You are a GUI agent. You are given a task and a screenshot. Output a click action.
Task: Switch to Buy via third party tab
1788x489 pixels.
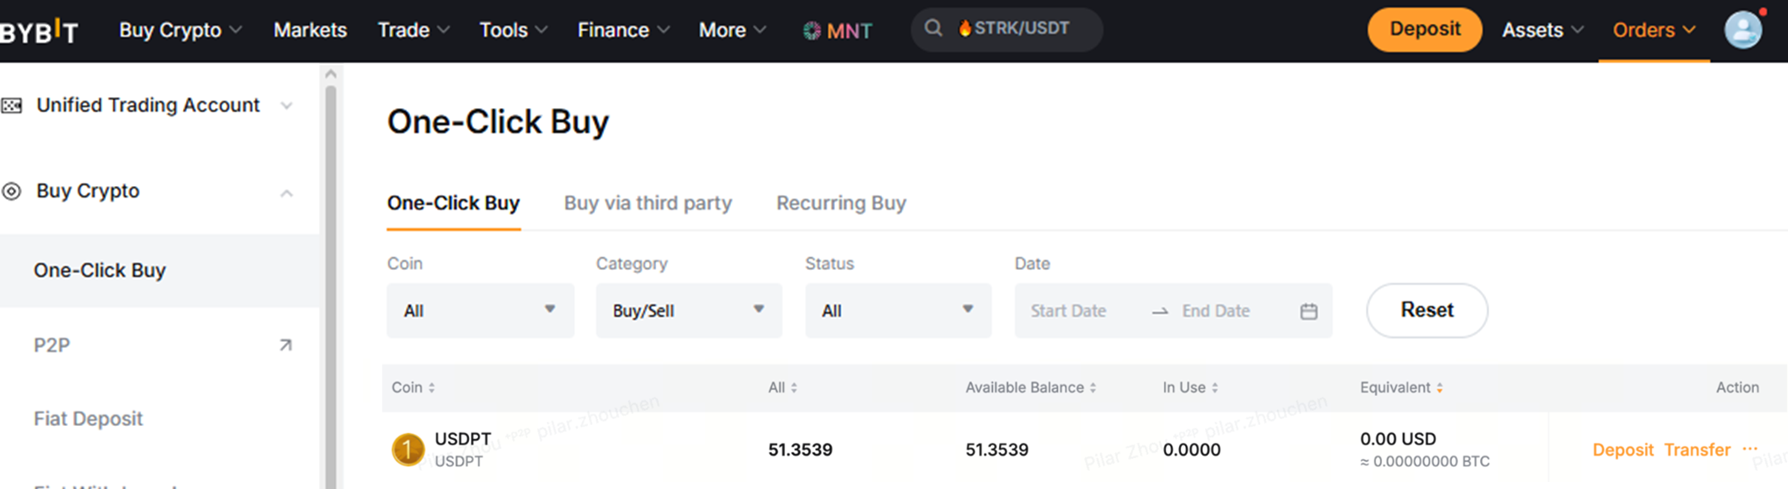648,203
